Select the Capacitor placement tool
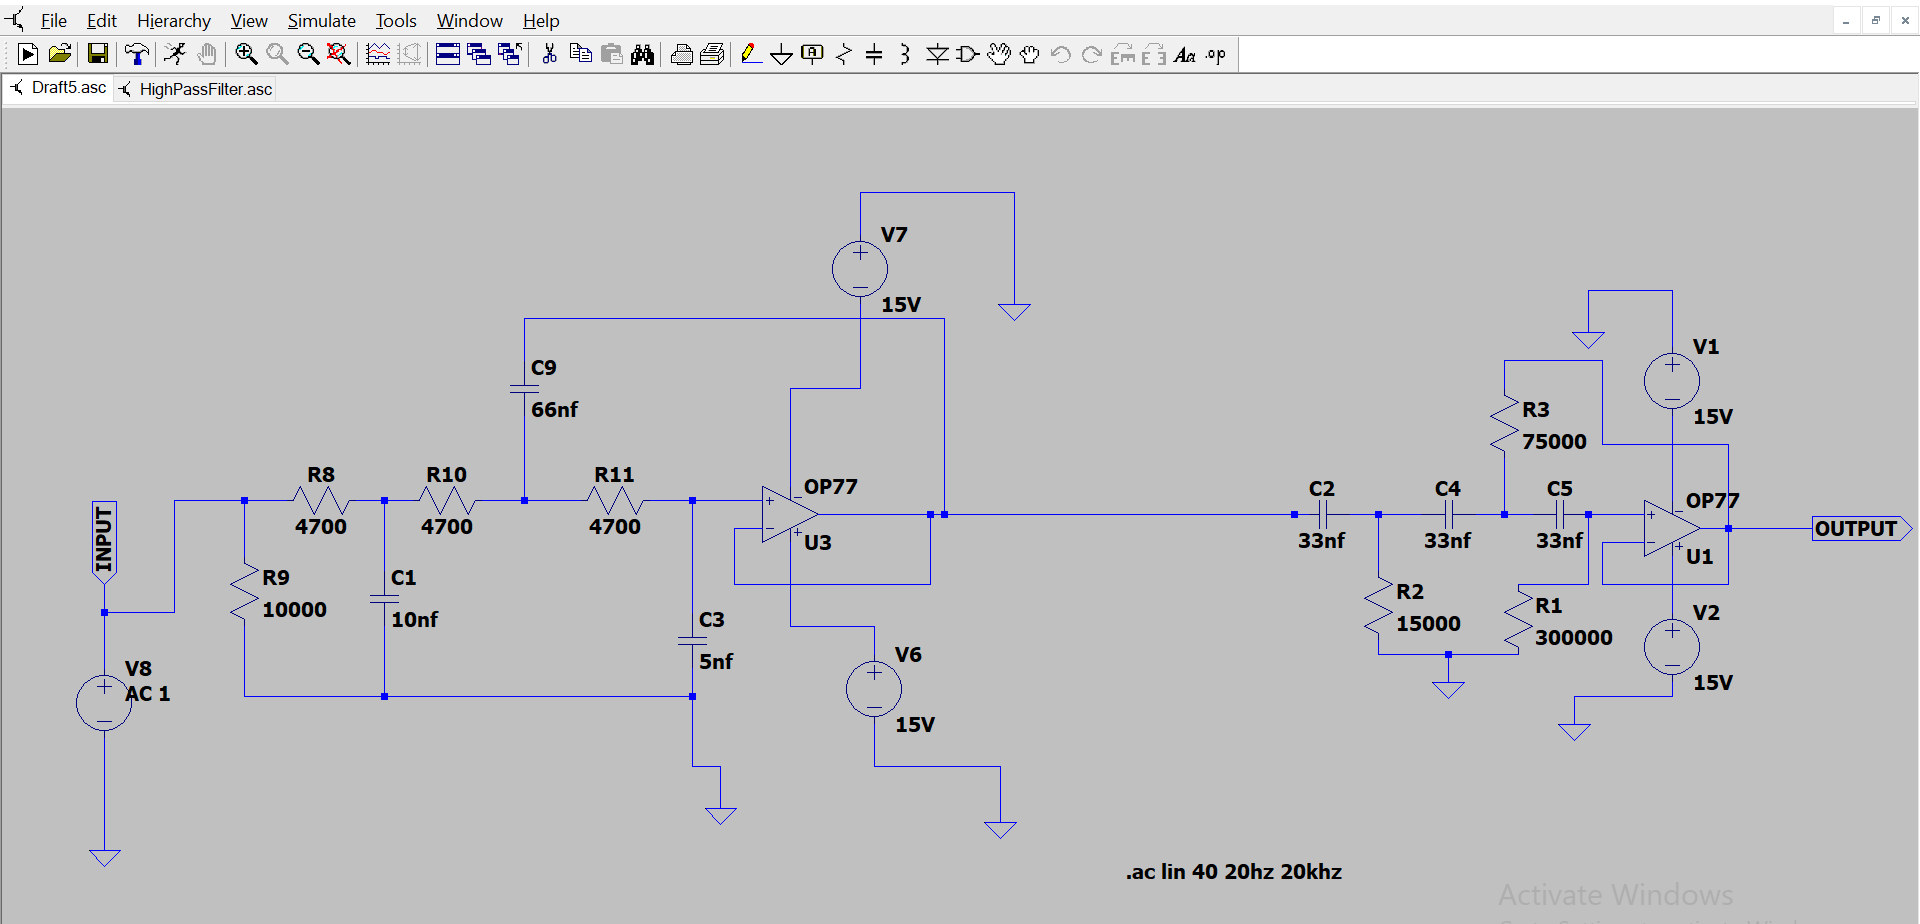This screenshot has width=1920, height=924. 874,55
